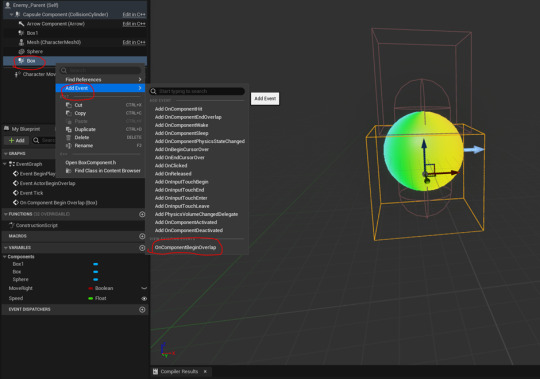
Task: Open the Find References submenu
Action: point(100,80)
